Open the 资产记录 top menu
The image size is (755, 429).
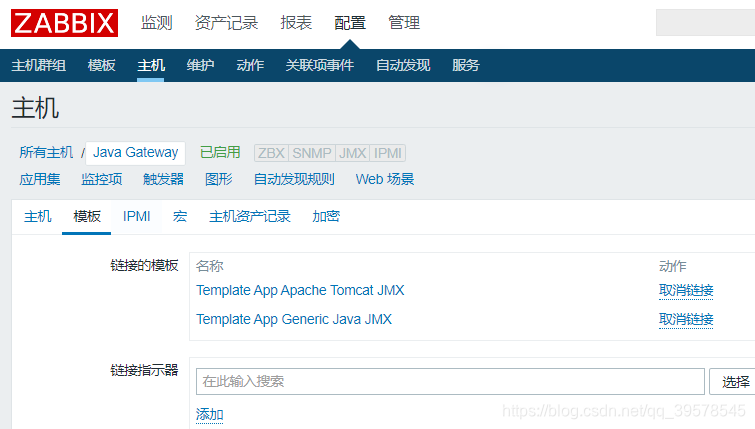(226, 23)
